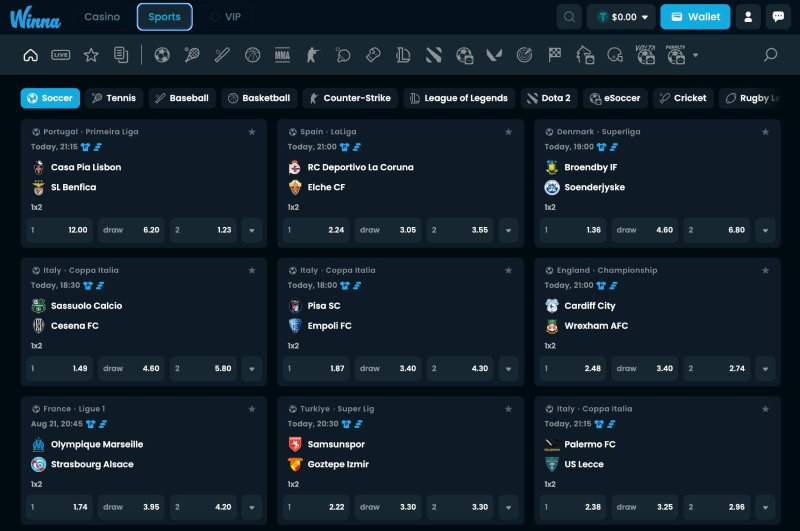Expand more markets for Deportivo vs Elche

coord(508,230)
